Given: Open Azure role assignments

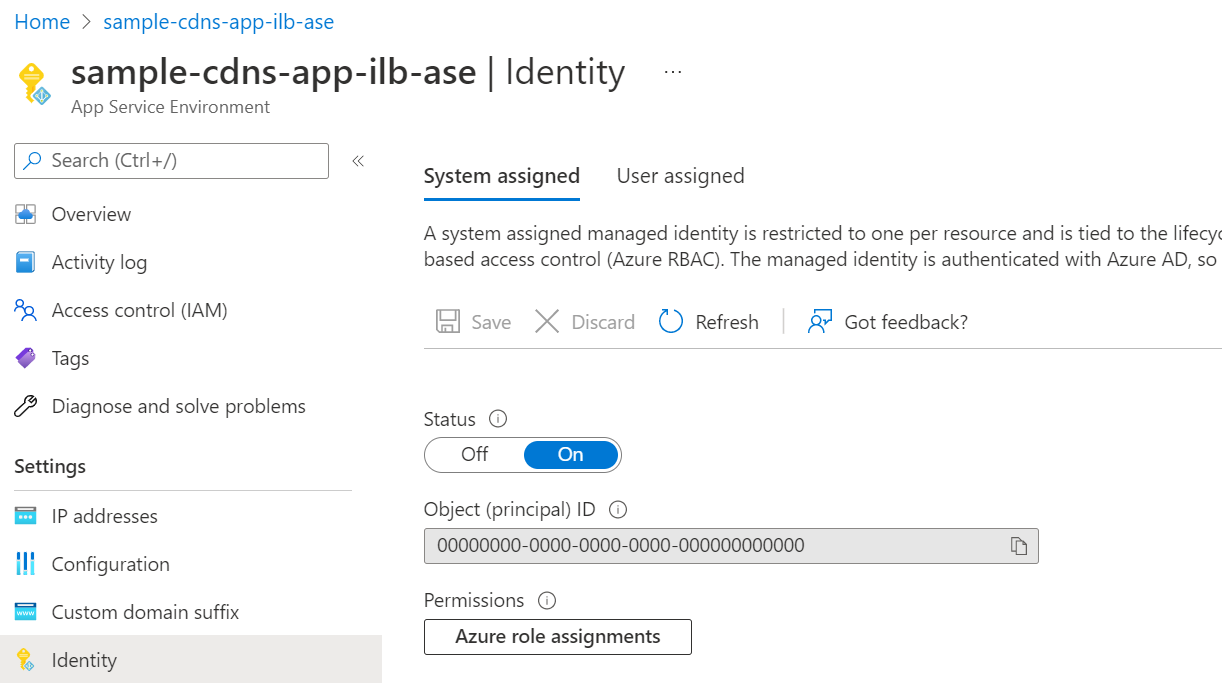Looking at the screenshot, I should coord(557,637).
